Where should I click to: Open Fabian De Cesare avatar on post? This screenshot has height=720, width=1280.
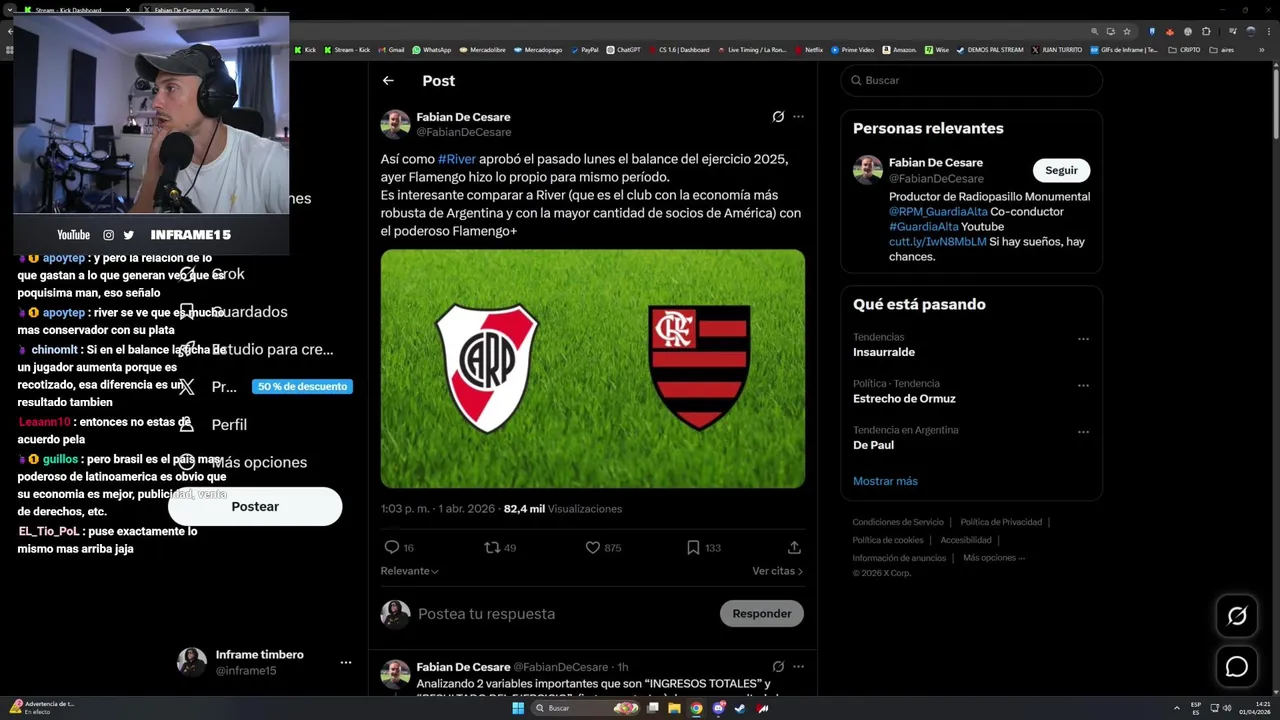(x=395, y=124)
